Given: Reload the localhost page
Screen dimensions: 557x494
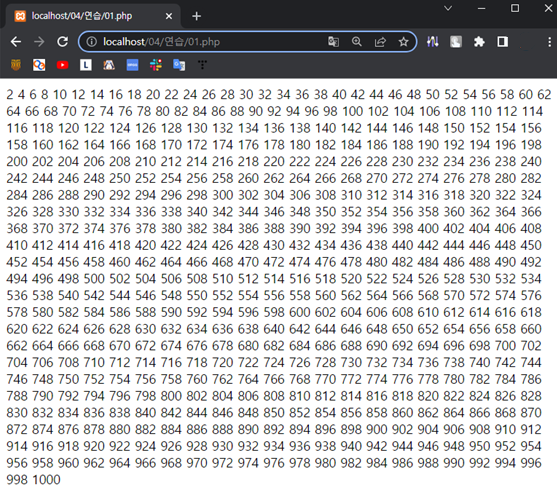Looking at the screenshot, I should coord(63,42).
